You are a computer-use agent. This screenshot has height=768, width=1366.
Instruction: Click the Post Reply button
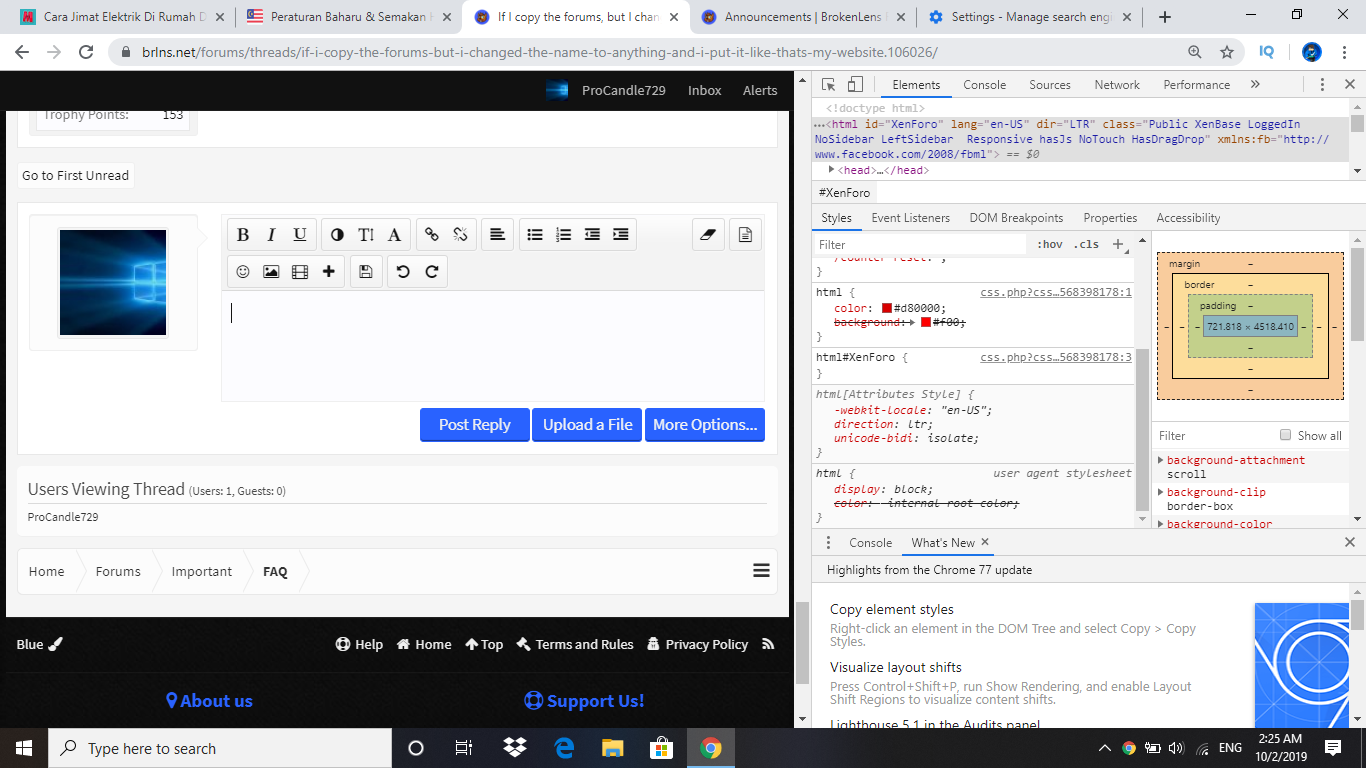point(475,425)
